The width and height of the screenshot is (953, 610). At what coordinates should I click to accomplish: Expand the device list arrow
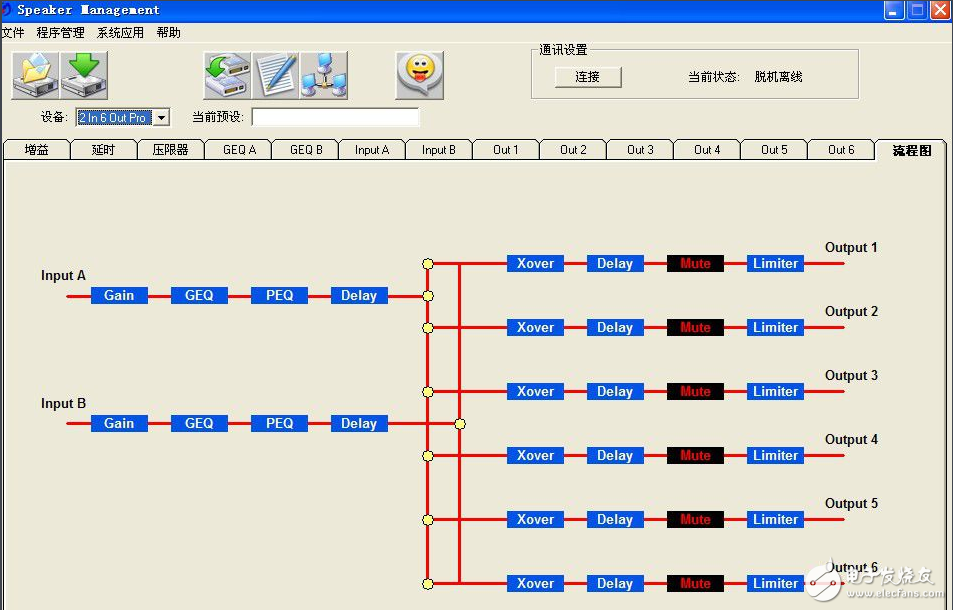click(x=160, y=116)
